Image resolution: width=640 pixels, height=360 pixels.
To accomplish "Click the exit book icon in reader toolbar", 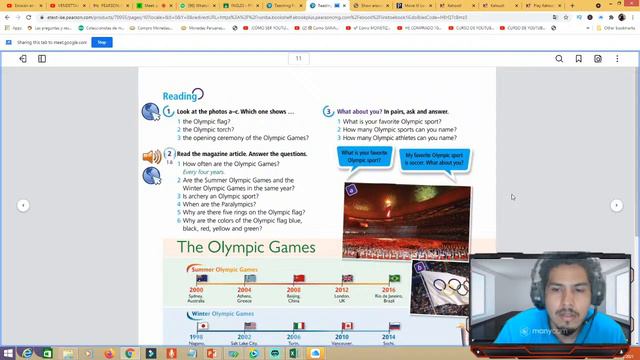I will 23,59.
